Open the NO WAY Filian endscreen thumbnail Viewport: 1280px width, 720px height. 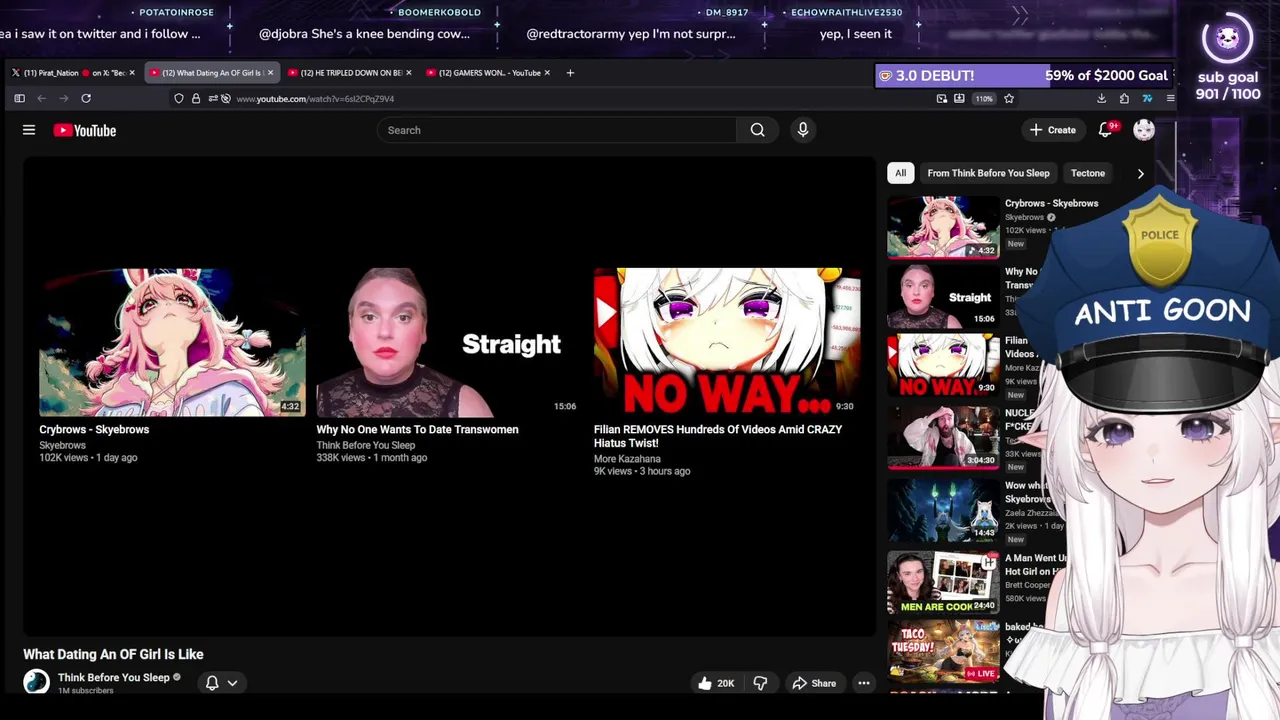(726, 342)
